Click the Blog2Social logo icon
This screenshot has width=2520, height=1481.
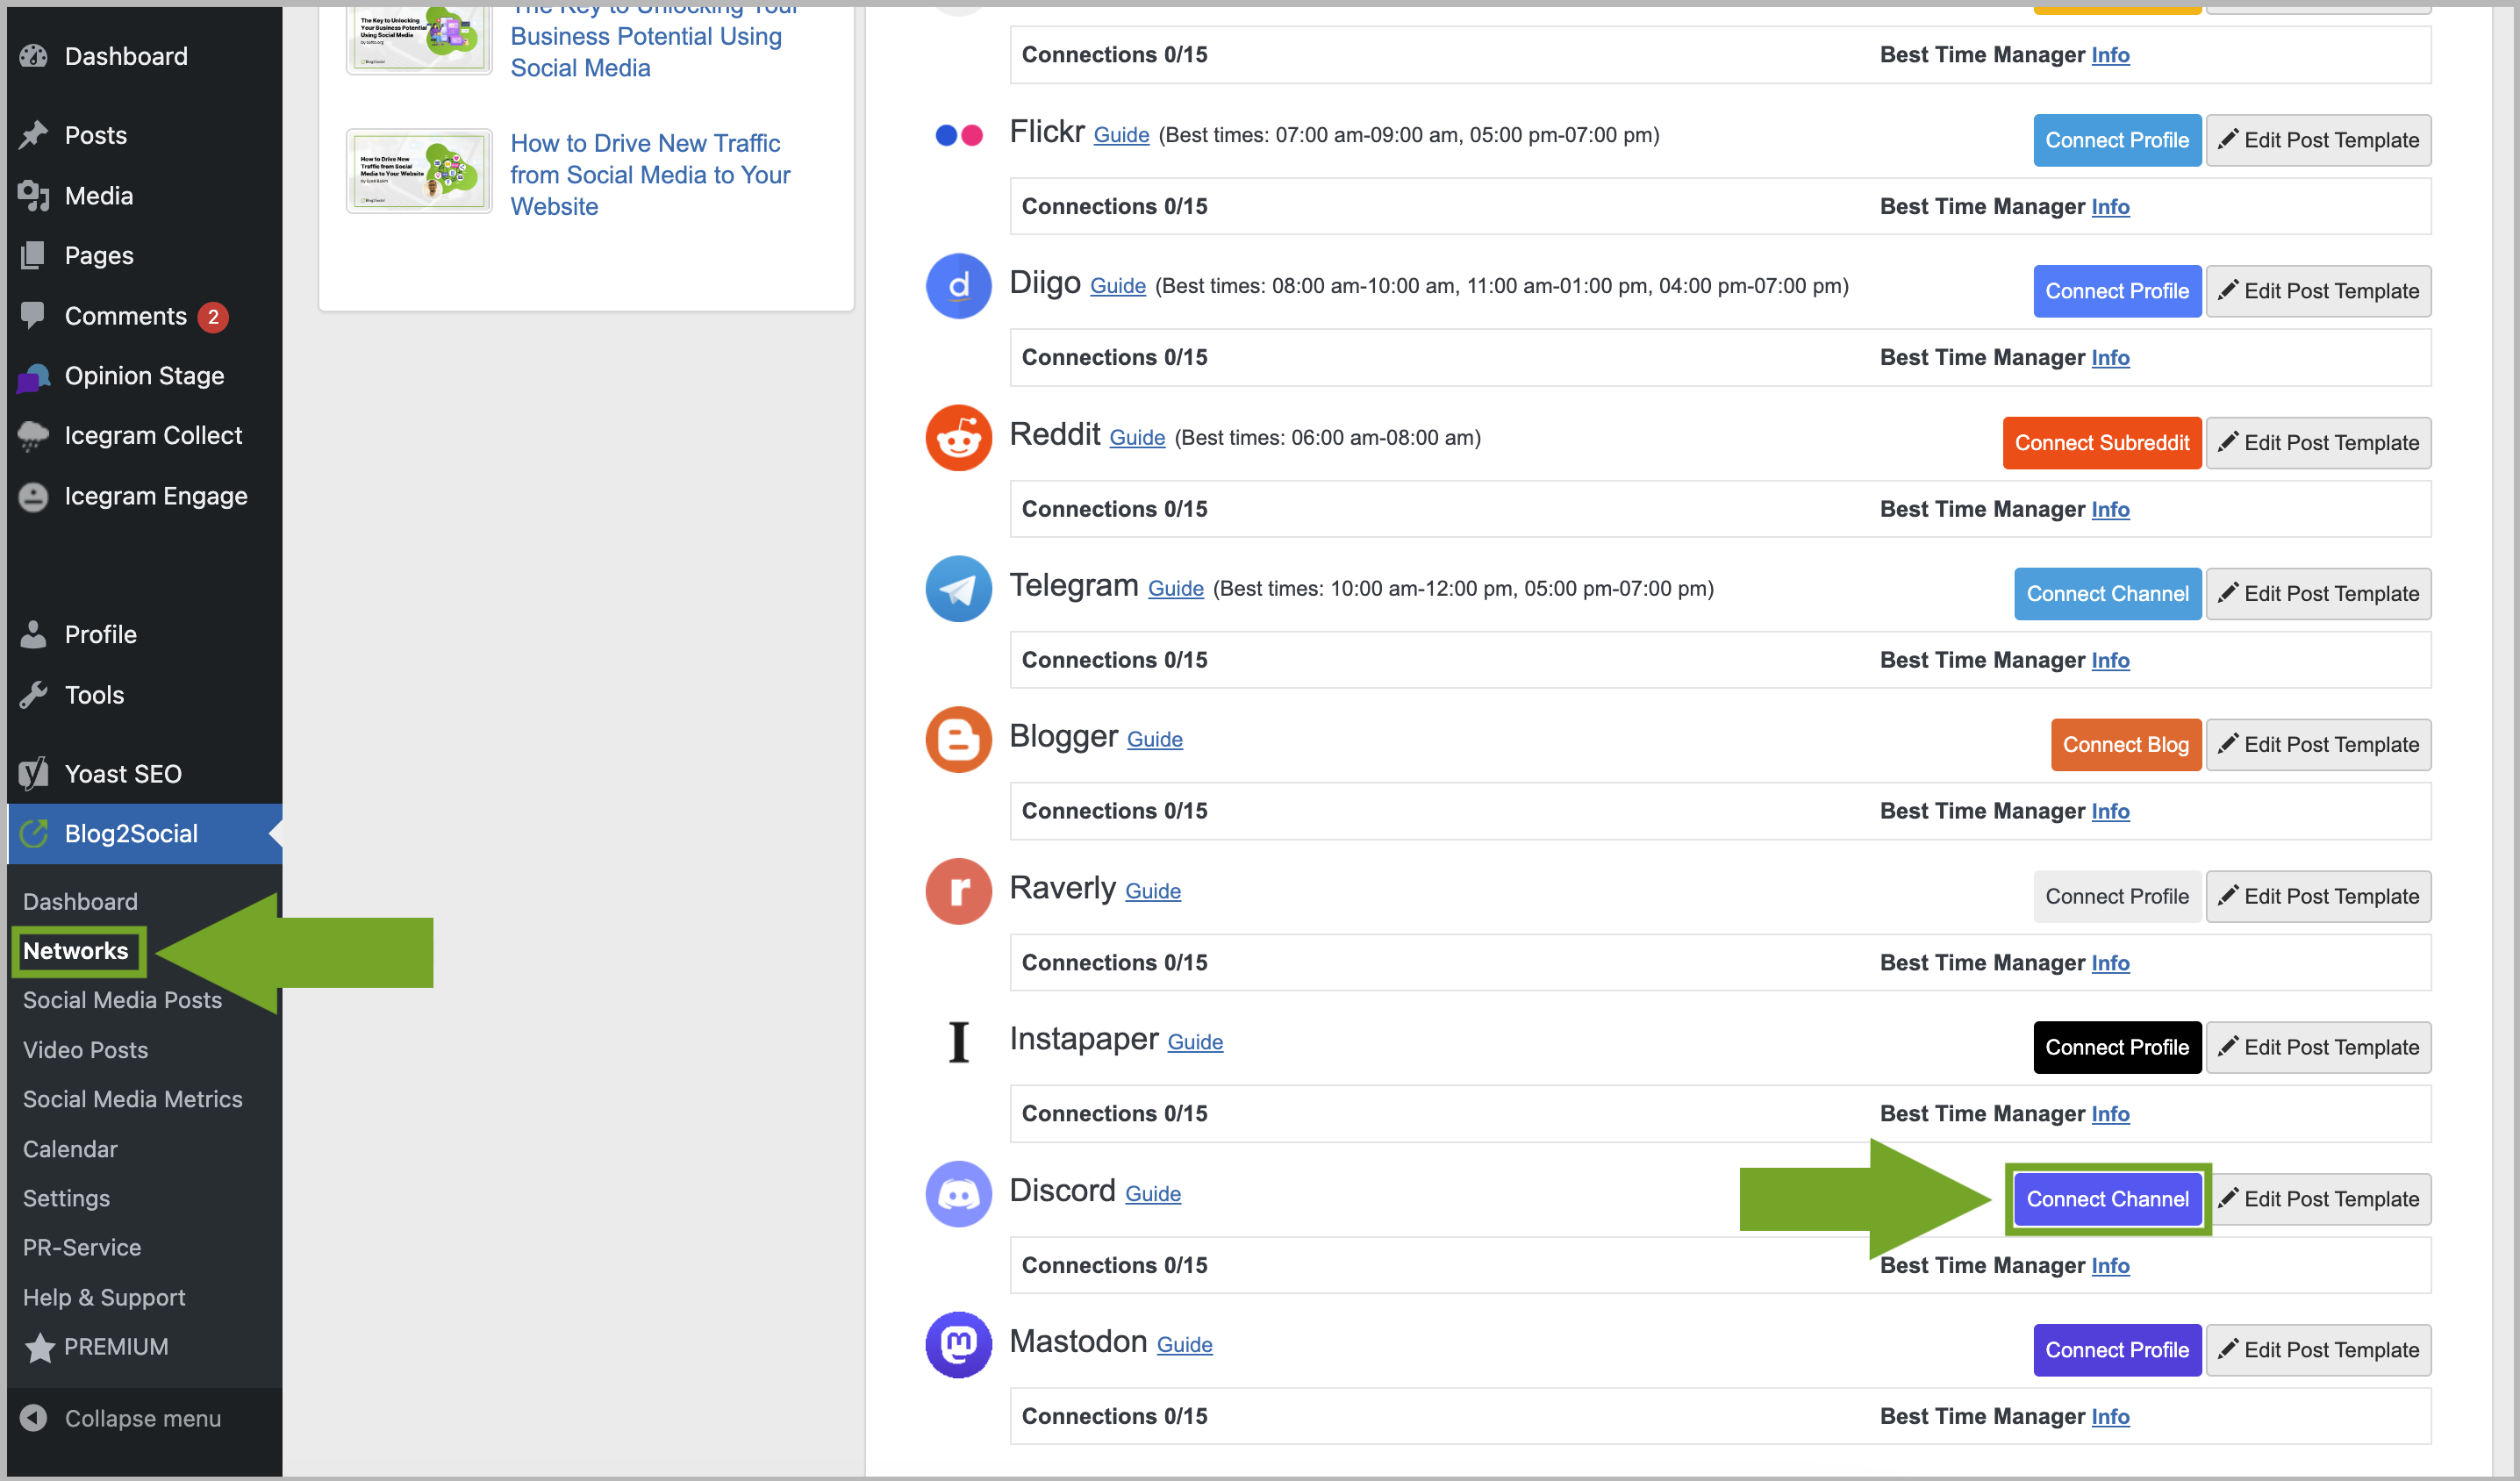point(33,834)
